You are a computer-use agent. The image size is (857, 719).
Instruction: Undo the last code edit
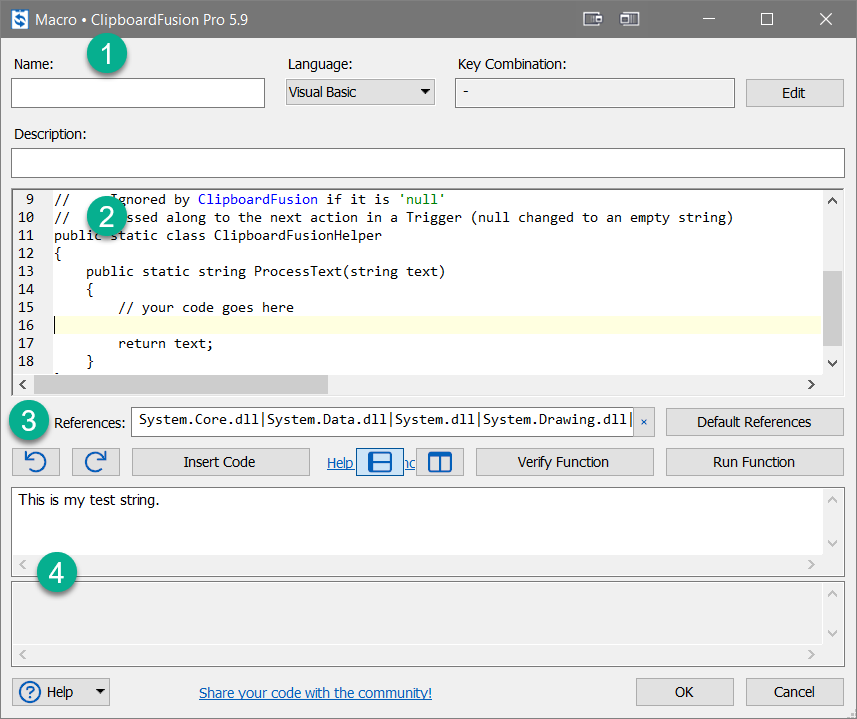coord(36,462)
